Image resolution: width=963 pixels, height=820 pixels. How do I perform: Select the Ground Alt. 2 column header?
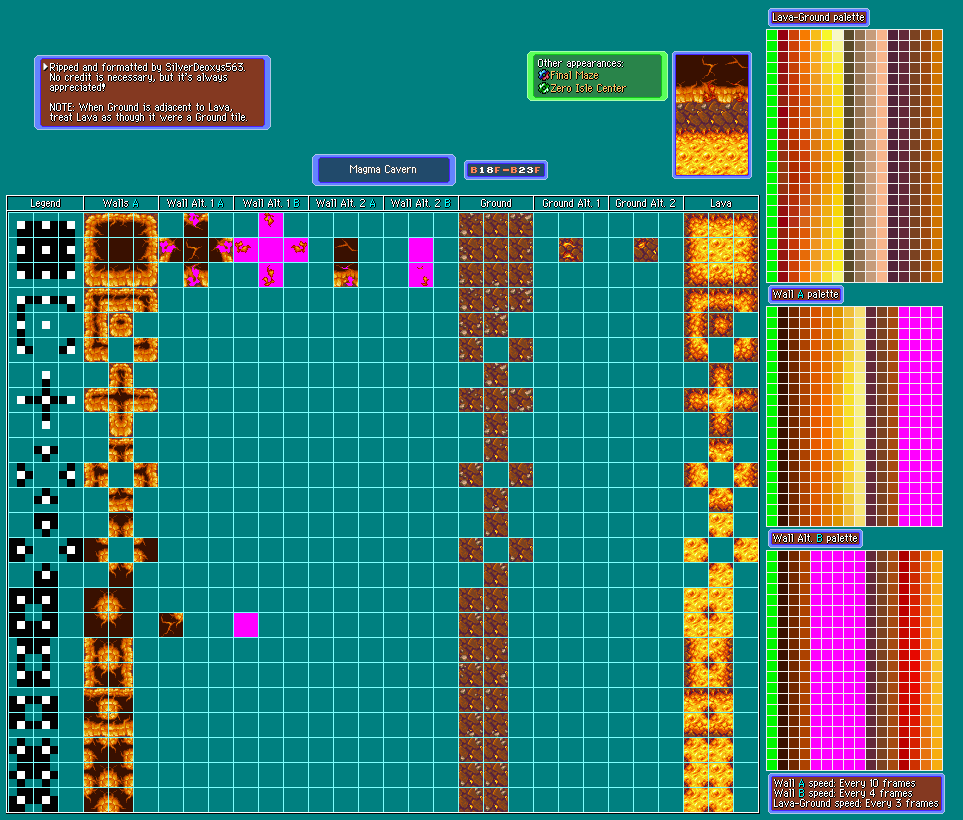645,203
